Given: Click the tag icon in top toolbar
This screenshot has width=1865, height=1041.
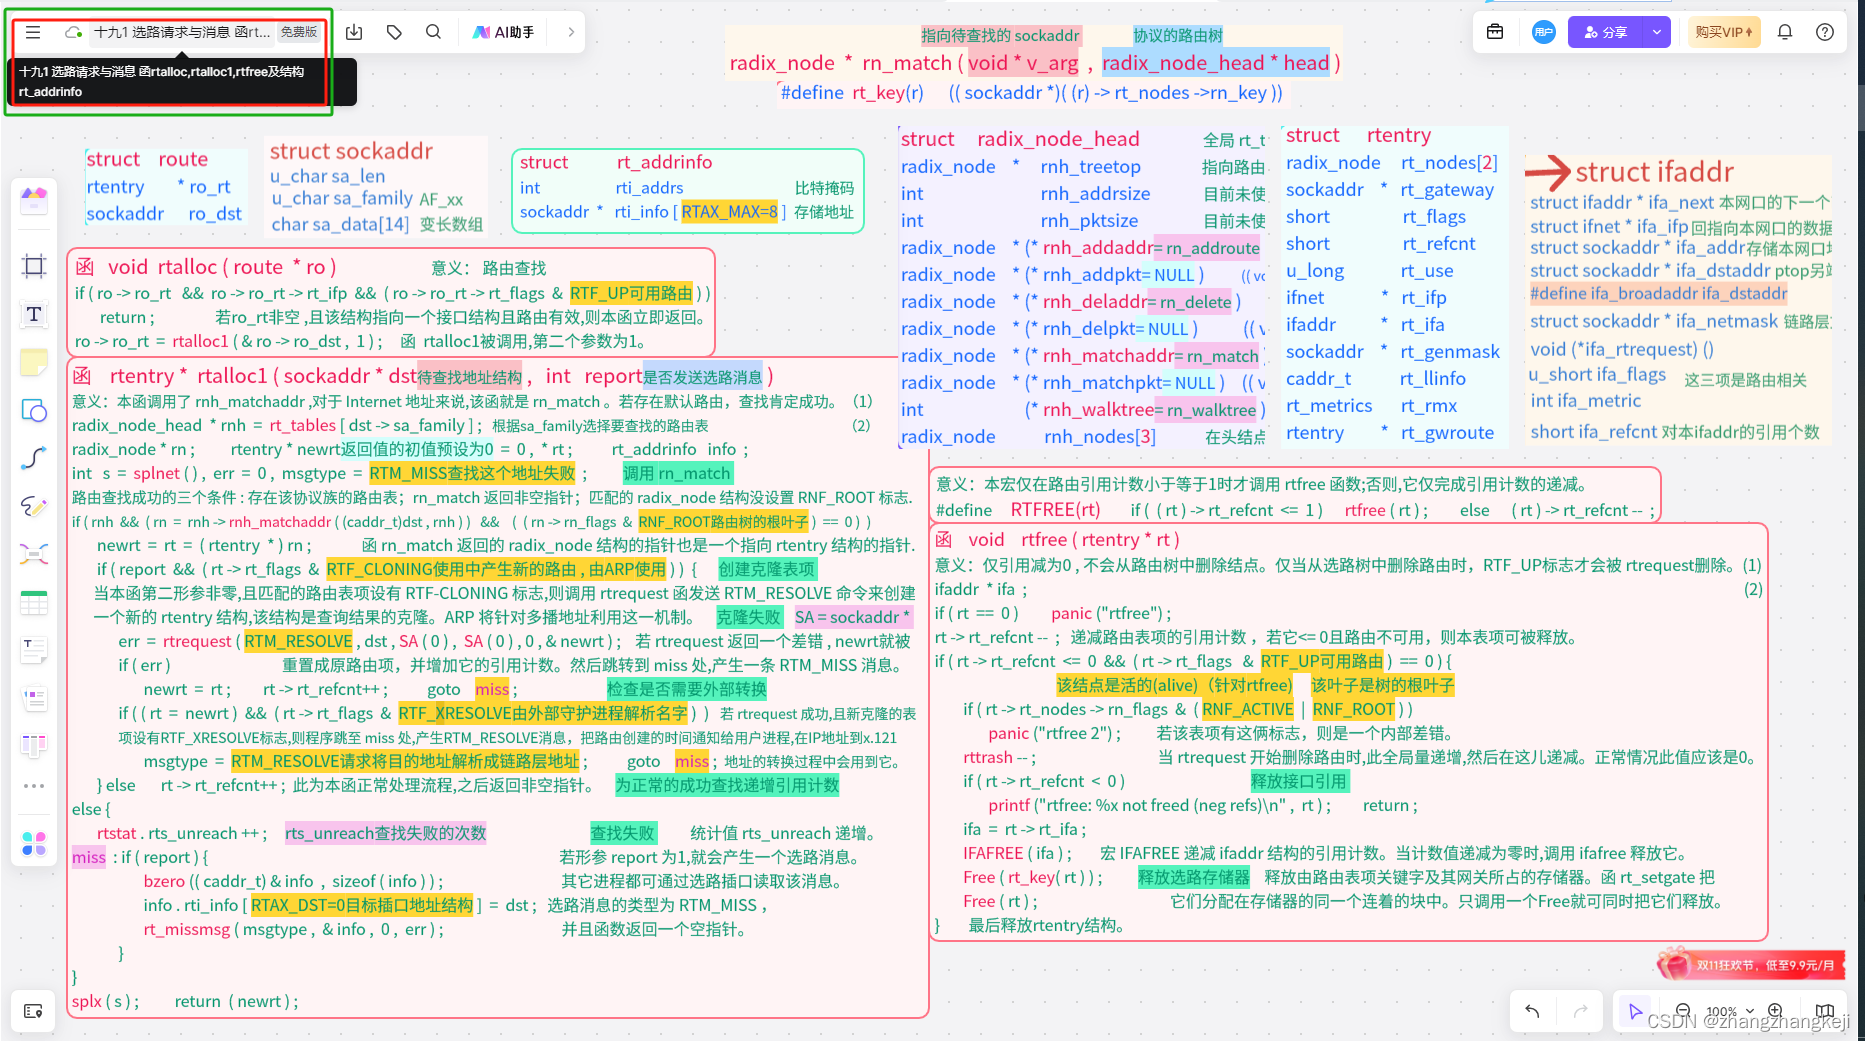Looking at the screenshot, I should click(394, 32).
